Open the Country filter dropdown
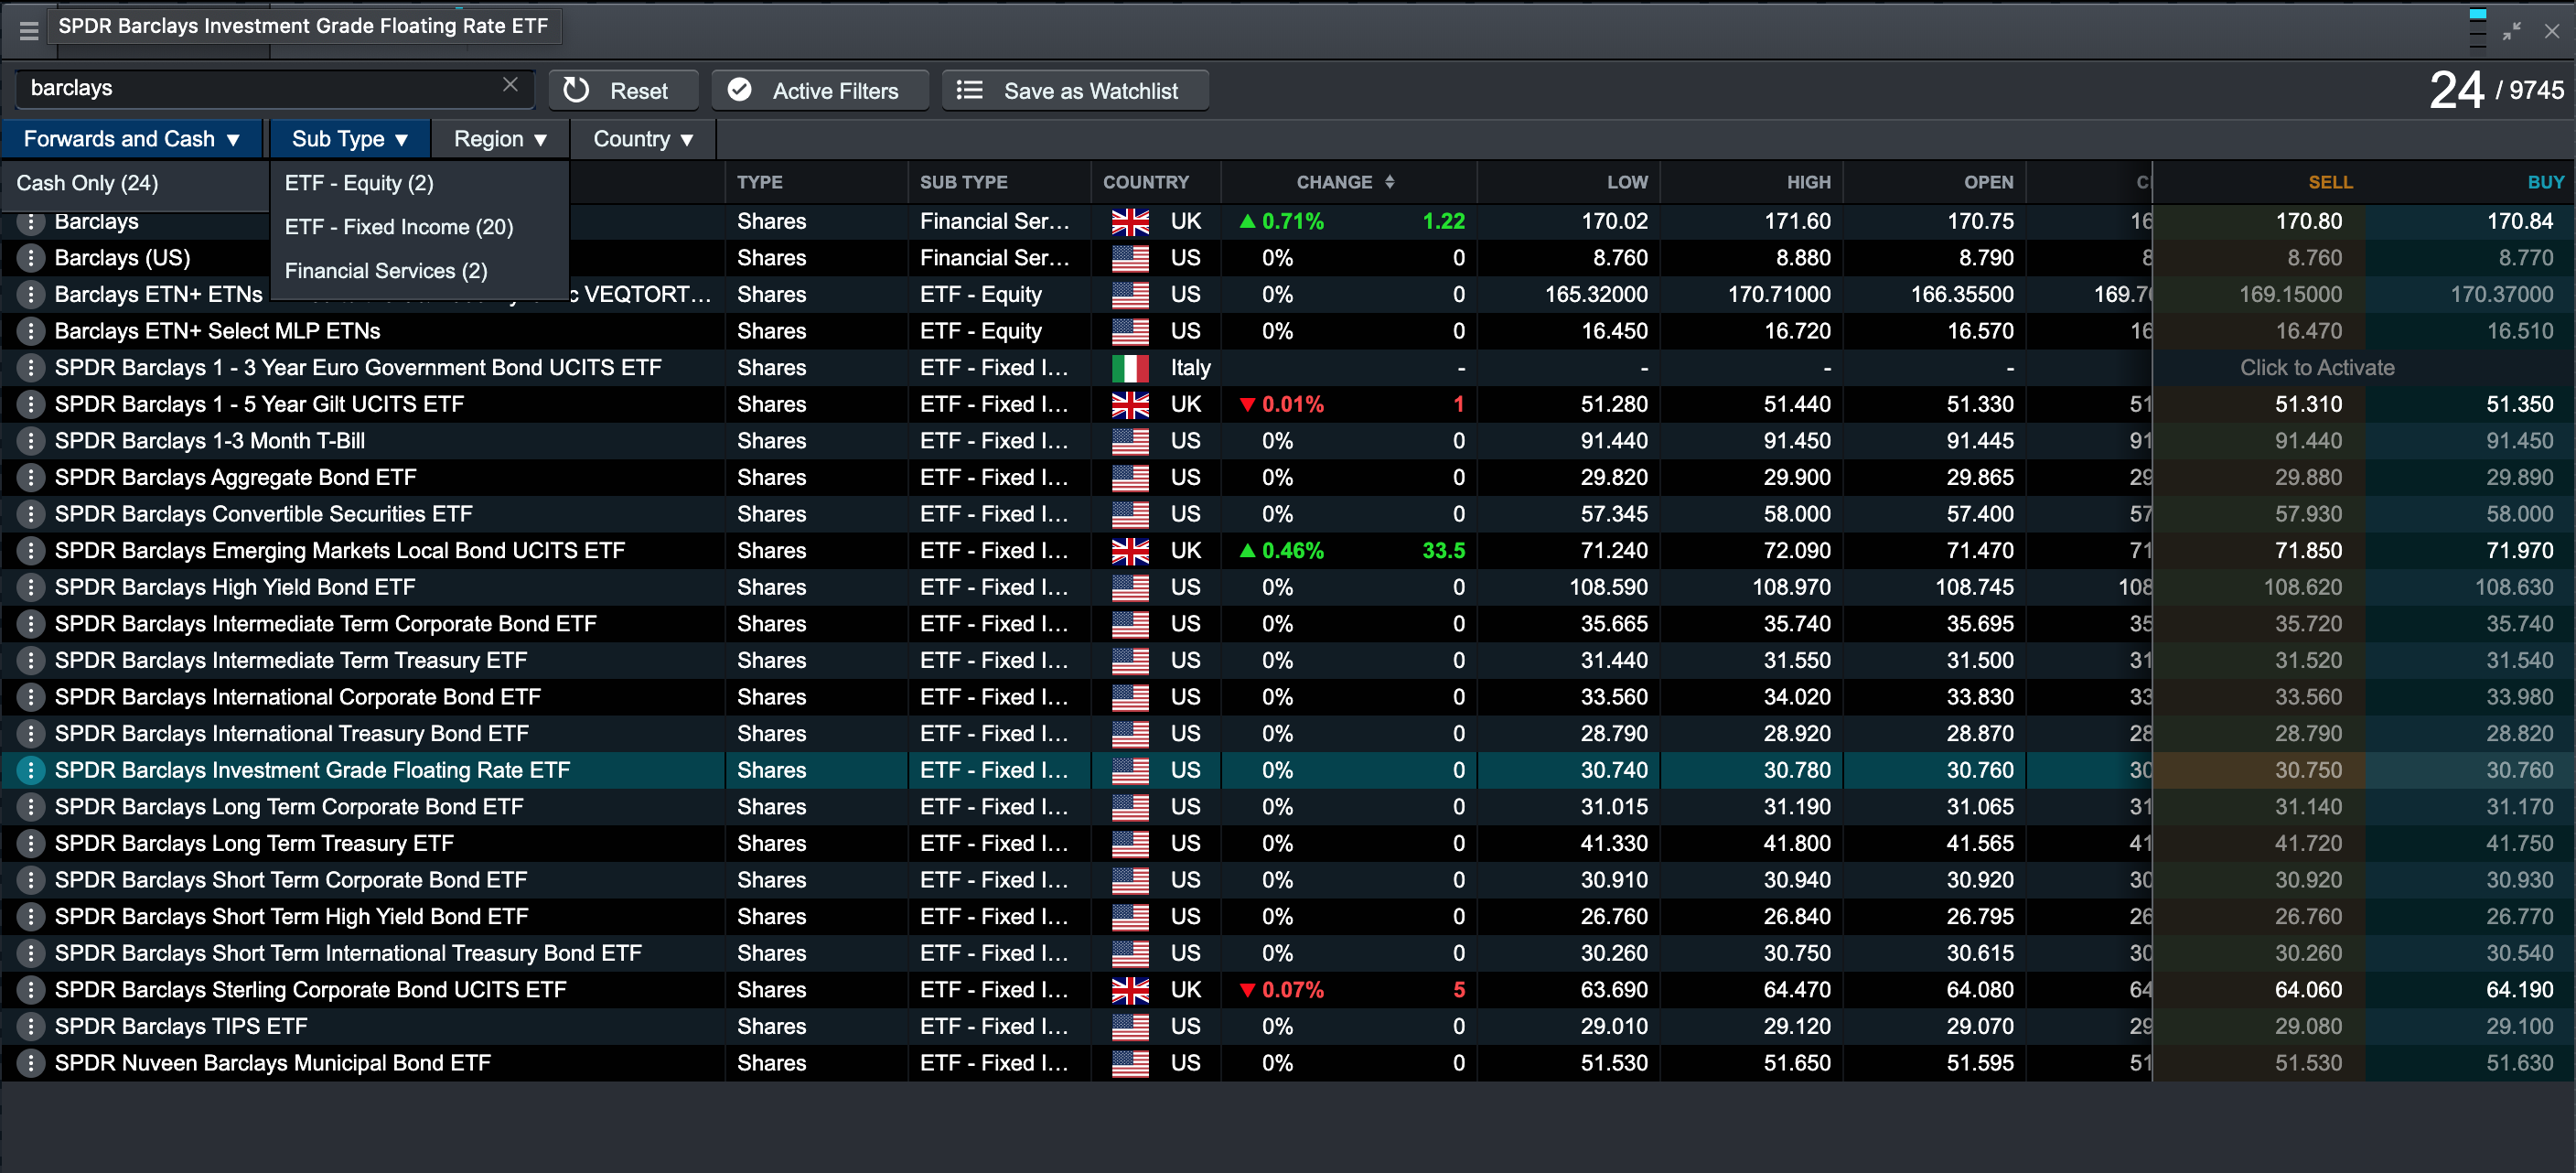Image resolution: width=2576 pixels, height=1173 pixels. coord(642,139)
